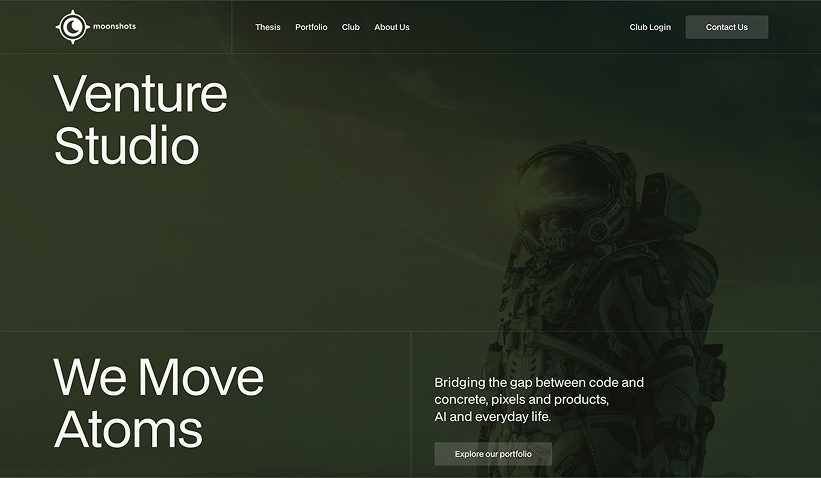Click the word Venture in the heading

(140, 94)
